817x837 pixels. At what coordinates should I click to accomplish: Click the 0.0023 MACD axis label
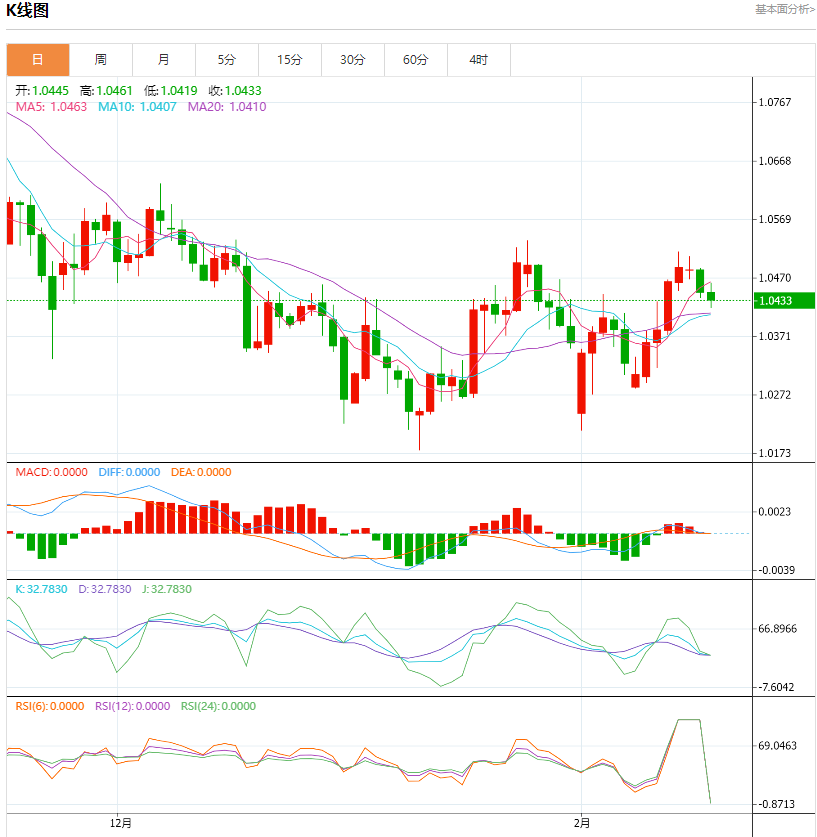(775, 512)
